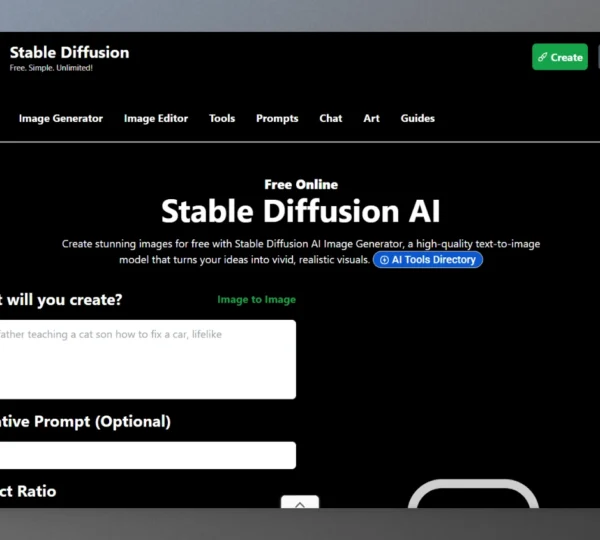Open the Chat page

pyautogui.click(x=331, y=118)
